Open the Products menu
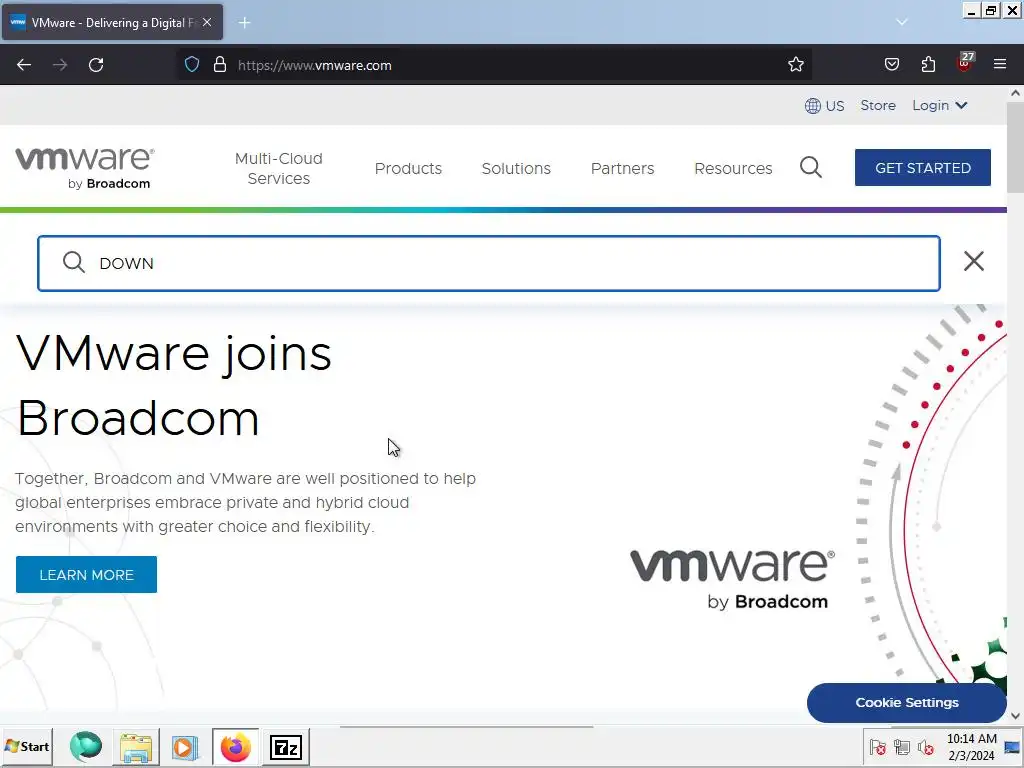 click(408, 168)
